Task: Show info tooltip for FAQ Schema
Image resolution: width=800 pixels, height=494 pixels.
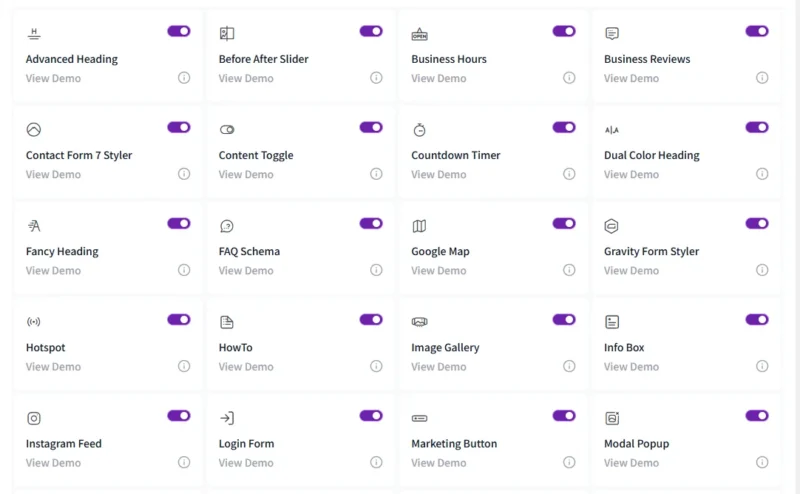Action: [376, 270]
